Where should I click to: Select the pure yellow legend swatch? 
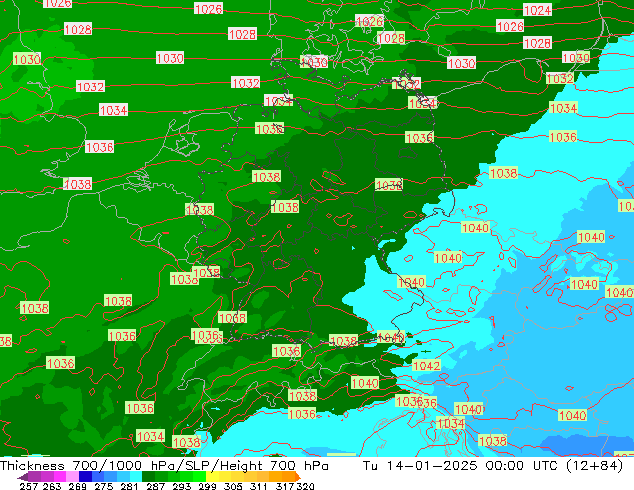pyautogui.click(x=212, y=477)
